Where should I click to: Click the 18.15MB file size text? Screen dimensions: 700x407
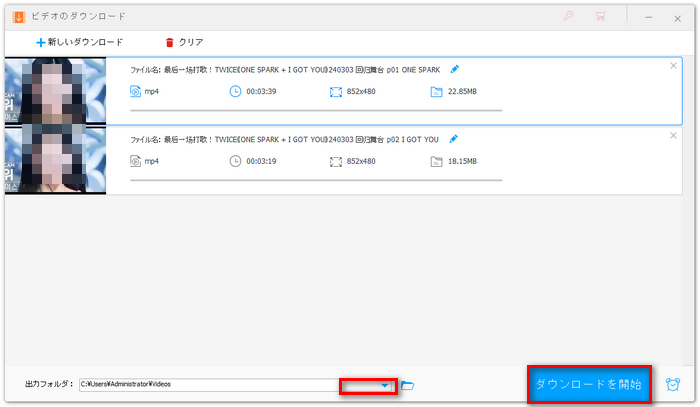[x=462, y=161]
